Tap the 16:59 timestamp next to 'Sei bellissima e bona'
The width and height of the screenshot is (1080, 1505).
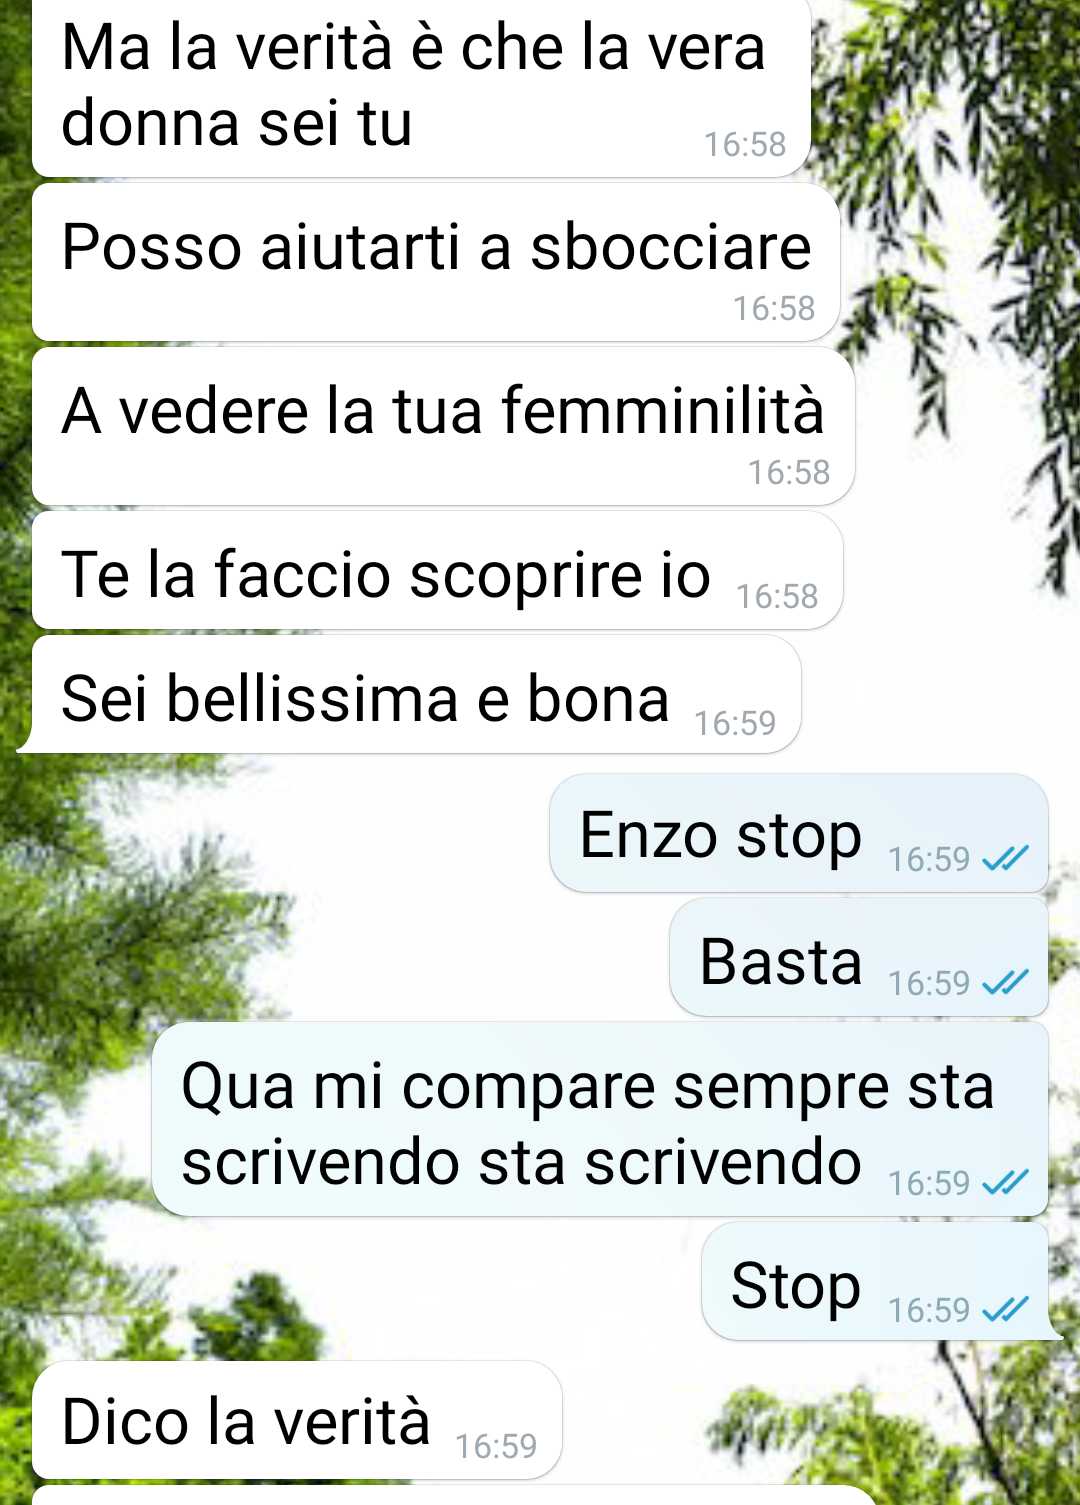(735, 722)
